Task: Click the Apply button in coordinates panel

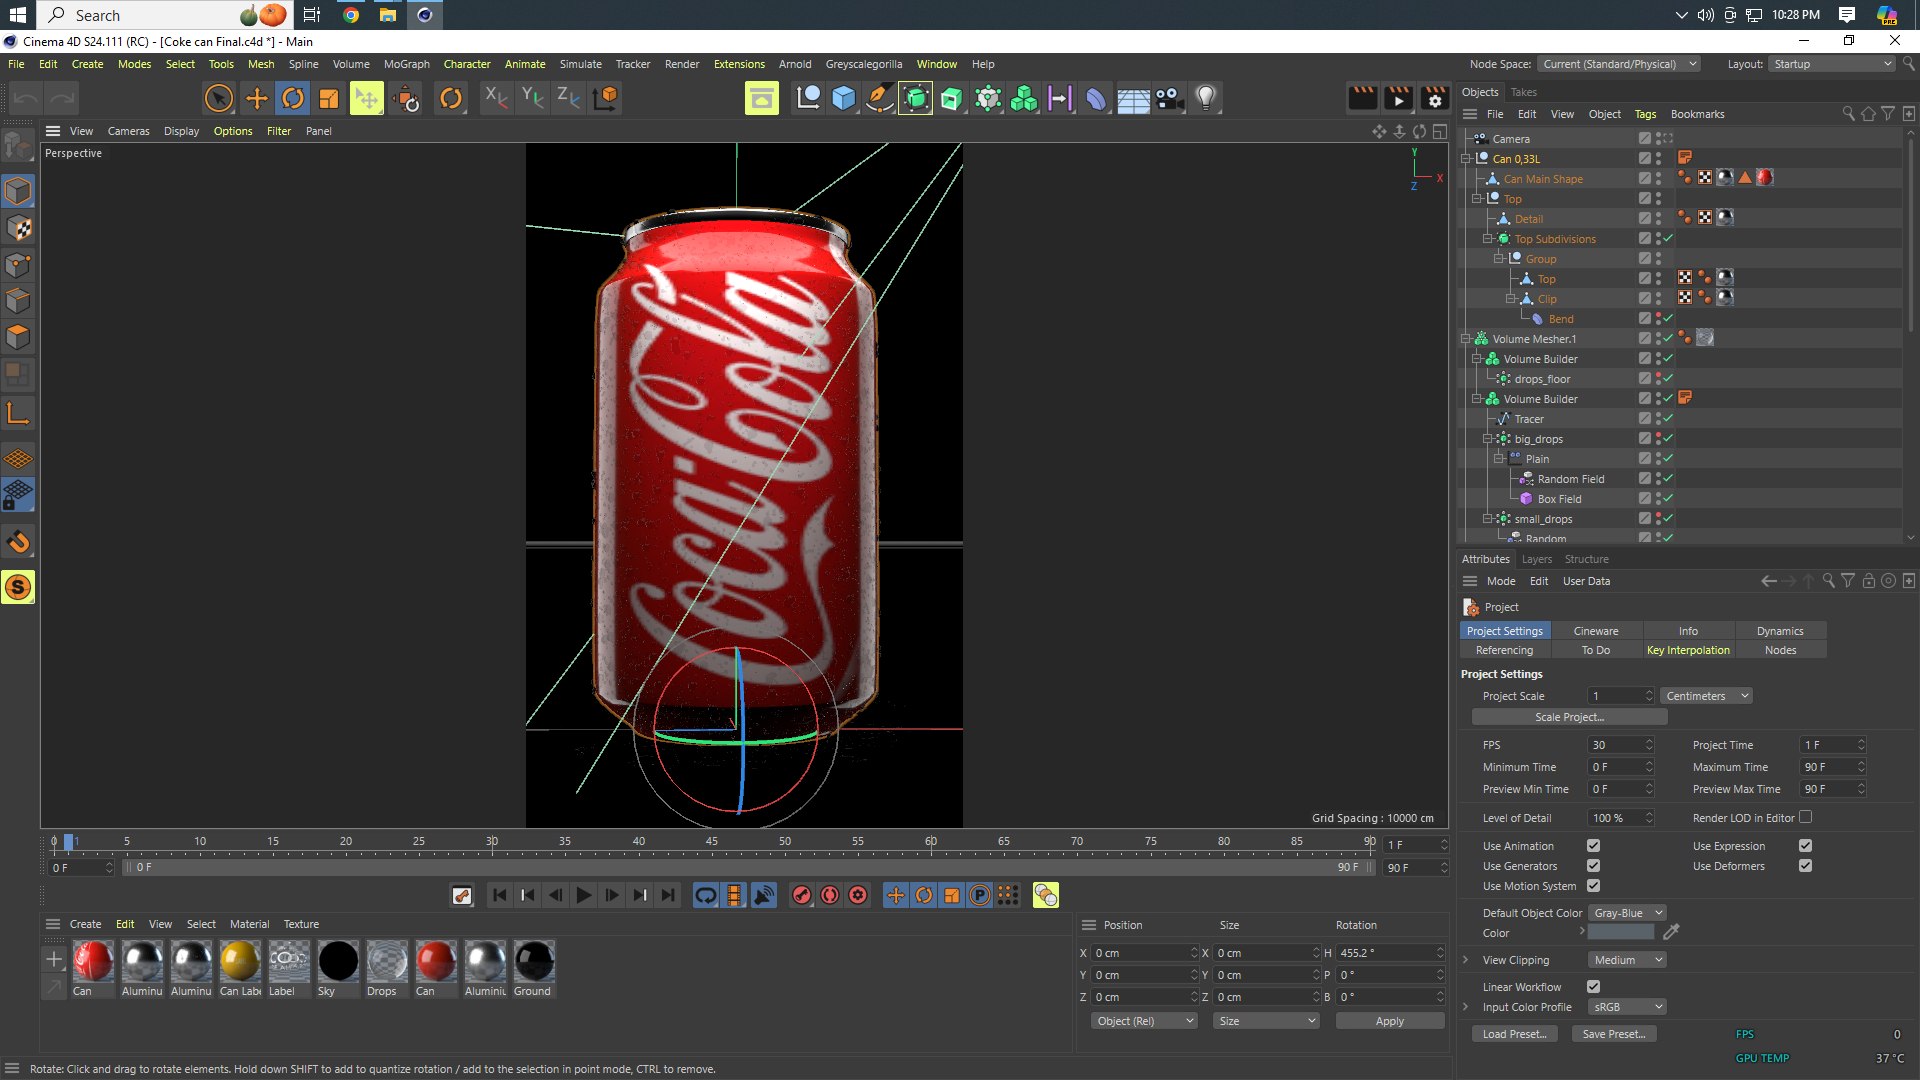Action: [1389, 1021]
